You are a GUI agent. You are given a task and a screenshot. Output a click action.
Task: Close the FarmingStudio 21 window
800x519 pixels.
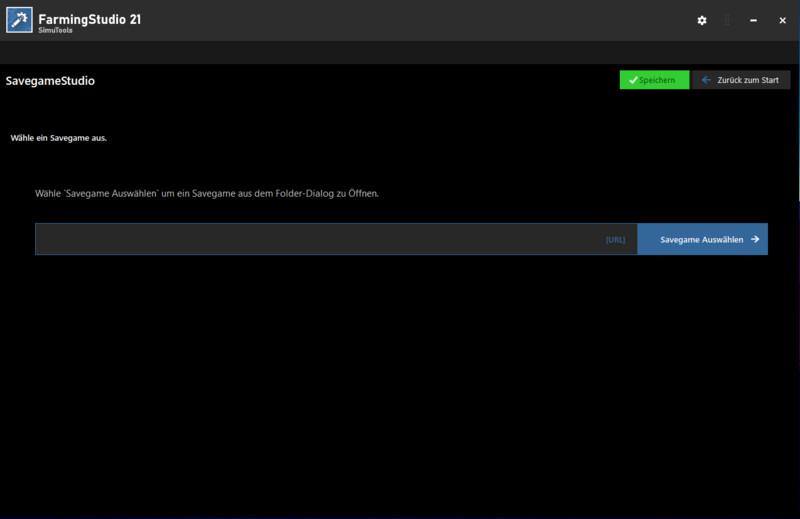tap(782, 20)
